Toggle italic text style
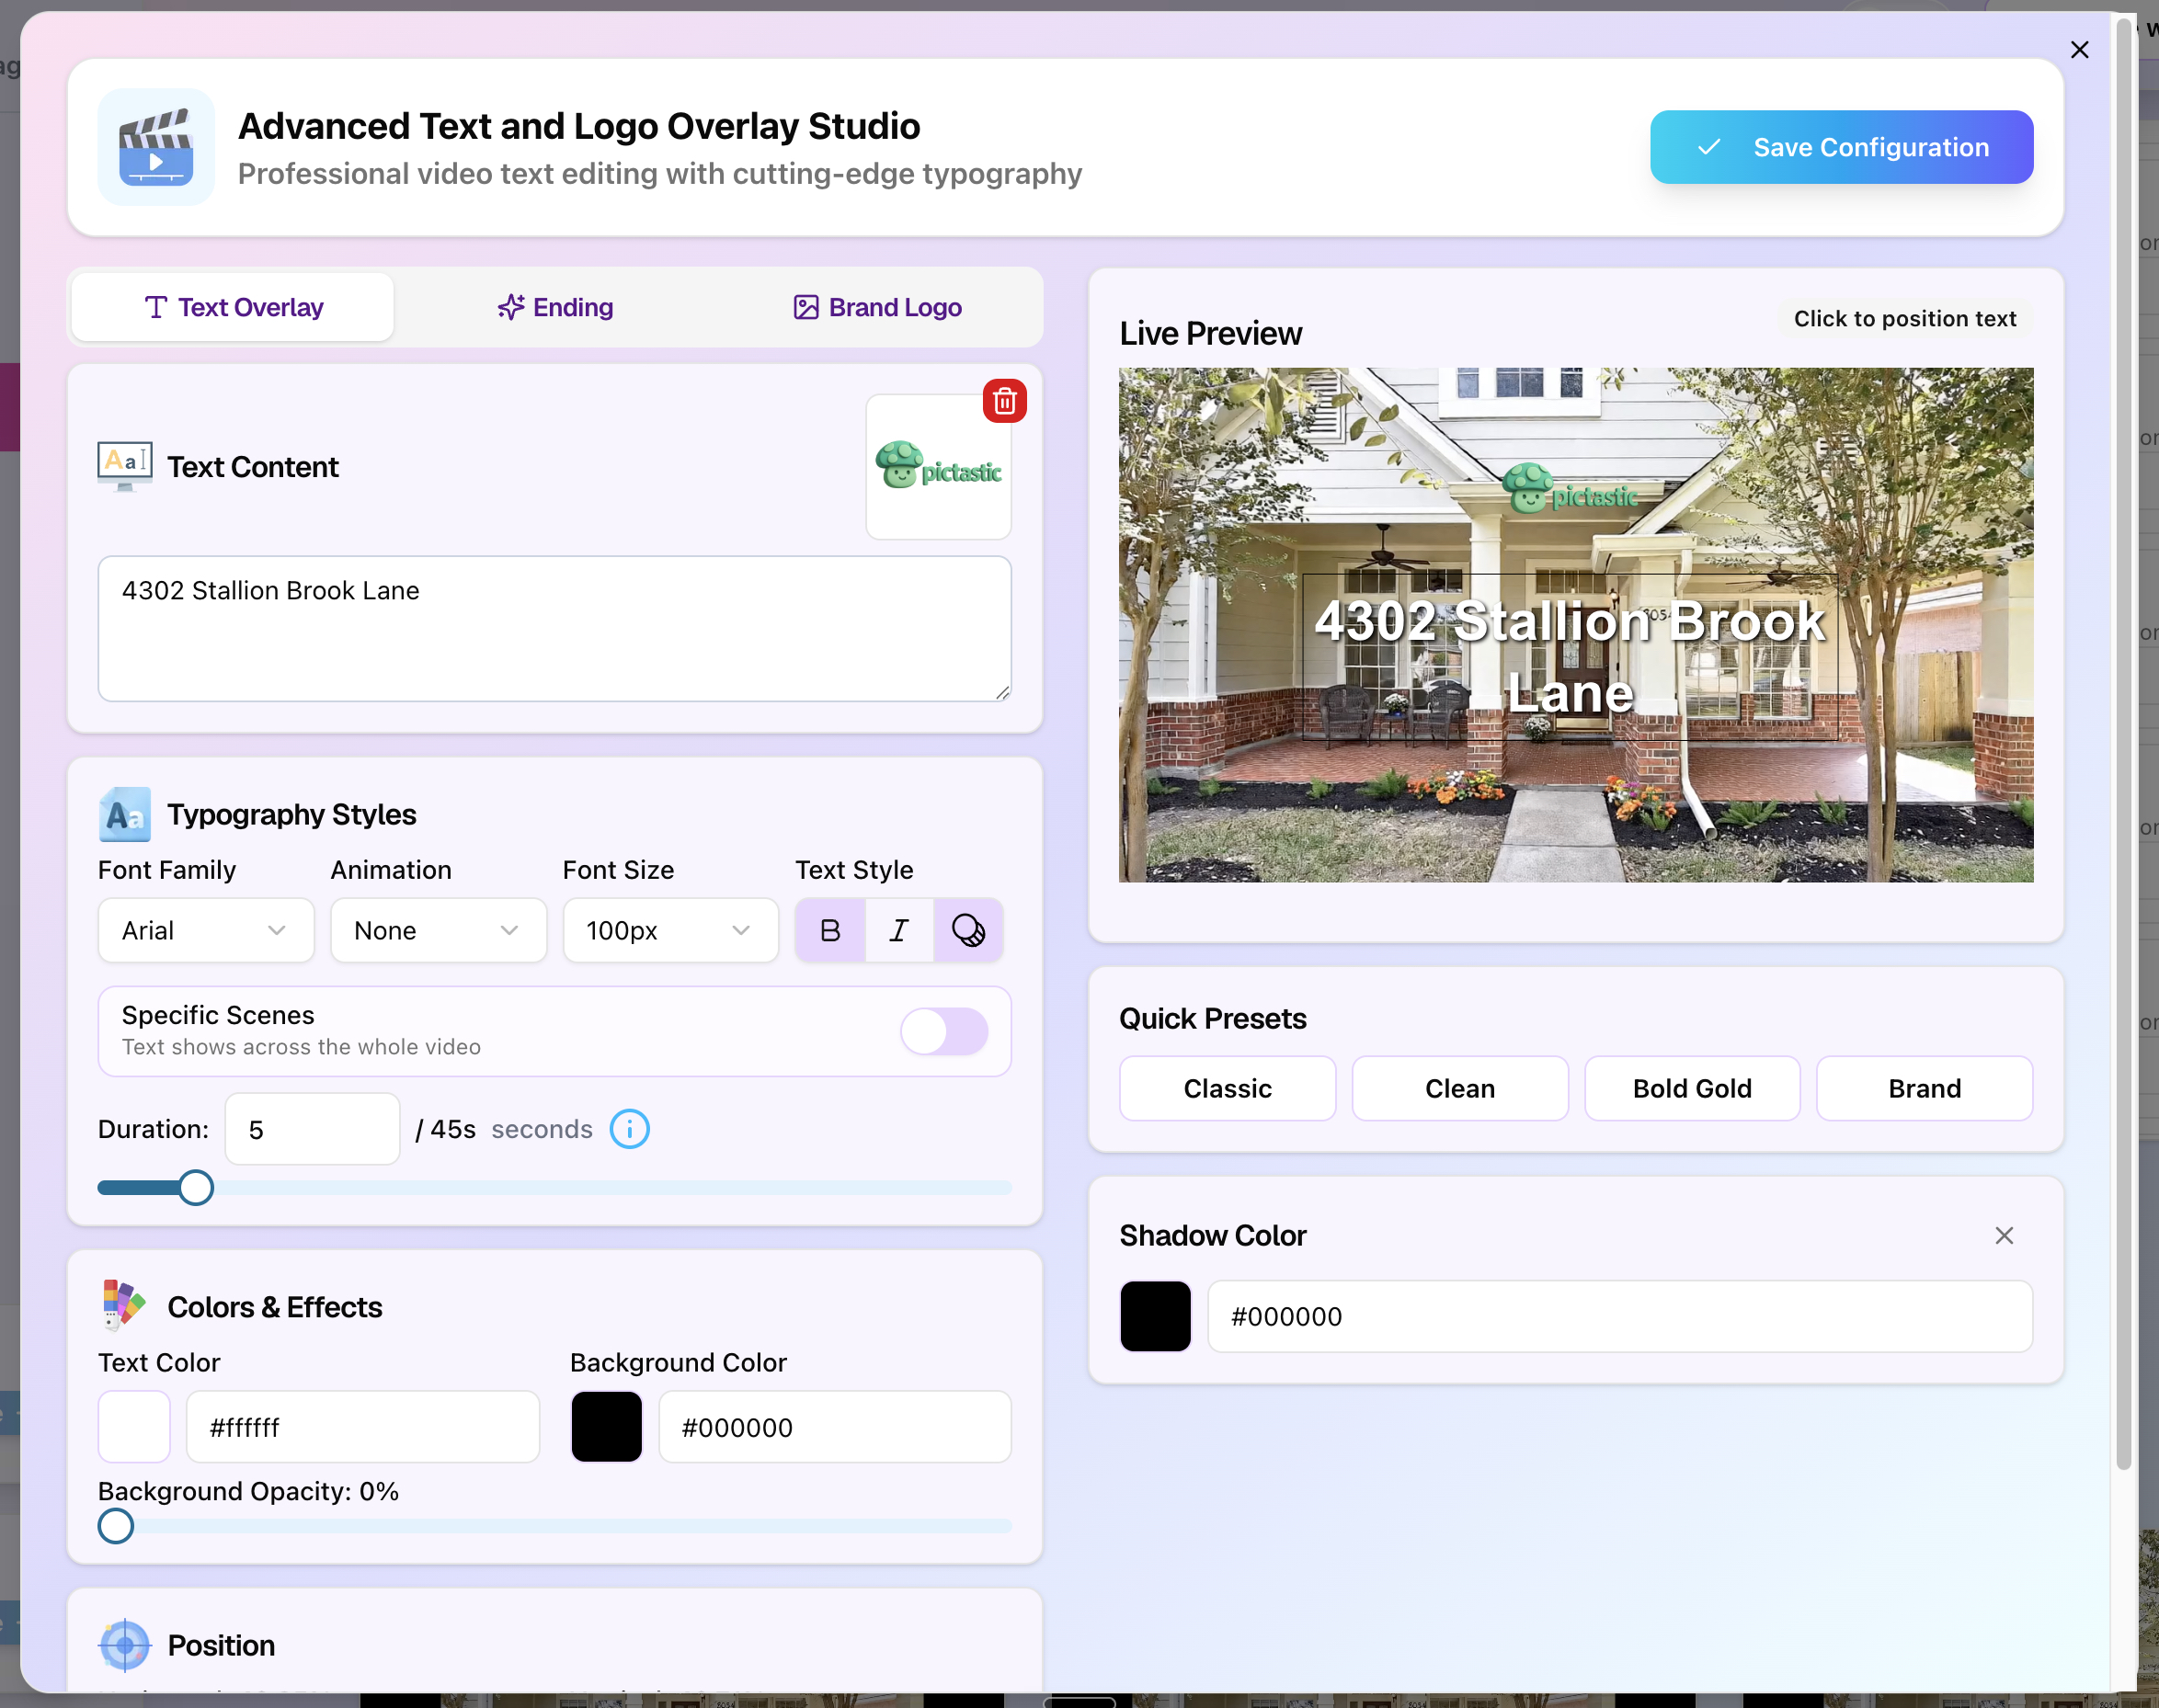Image resolution: width=2159 pixels, height=1708 pixels. coord(899,930)
